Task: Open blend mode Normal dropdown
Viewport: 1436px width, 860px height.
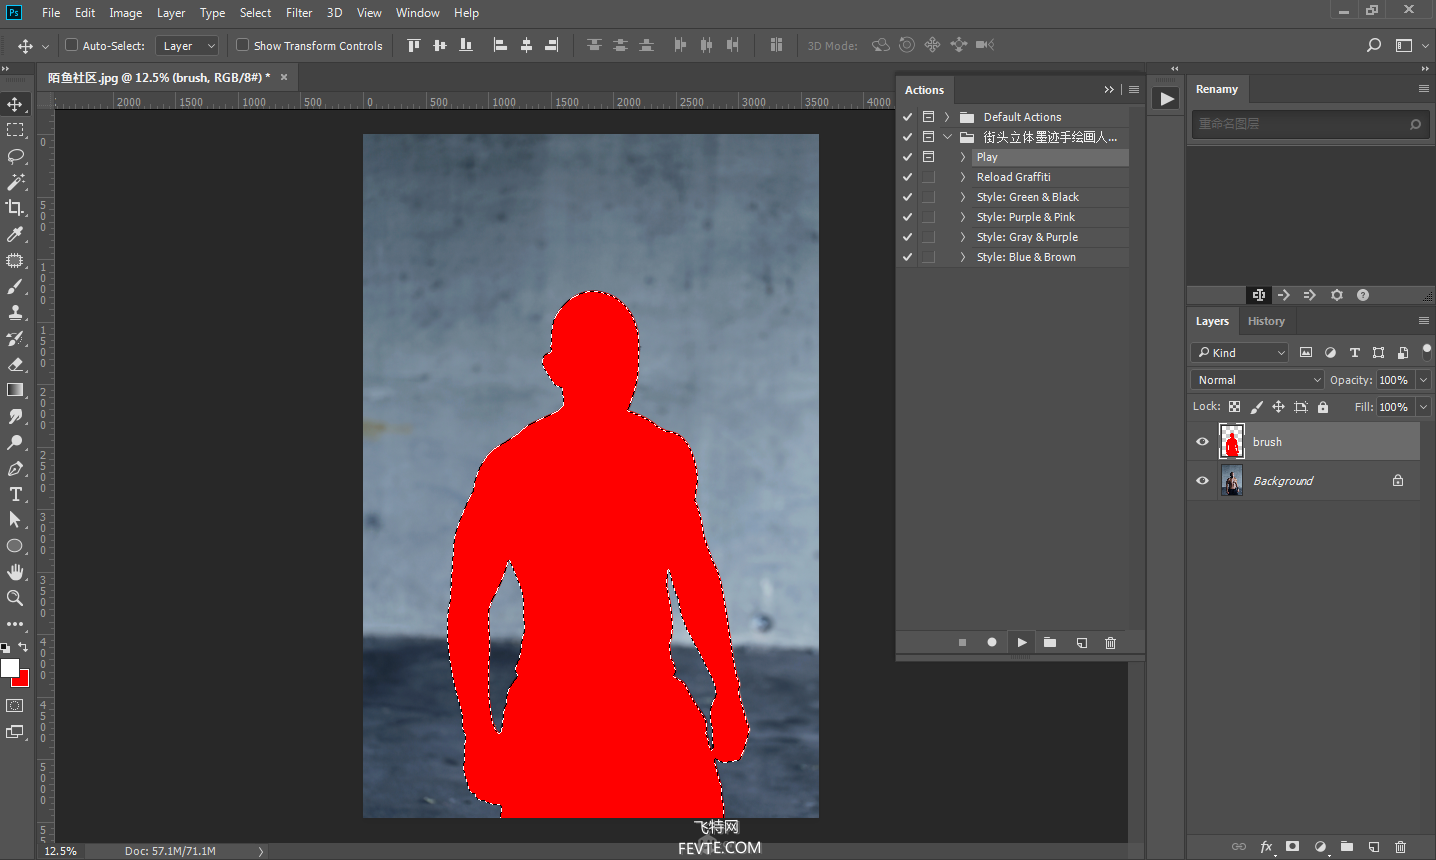Action: point(1257,380)
